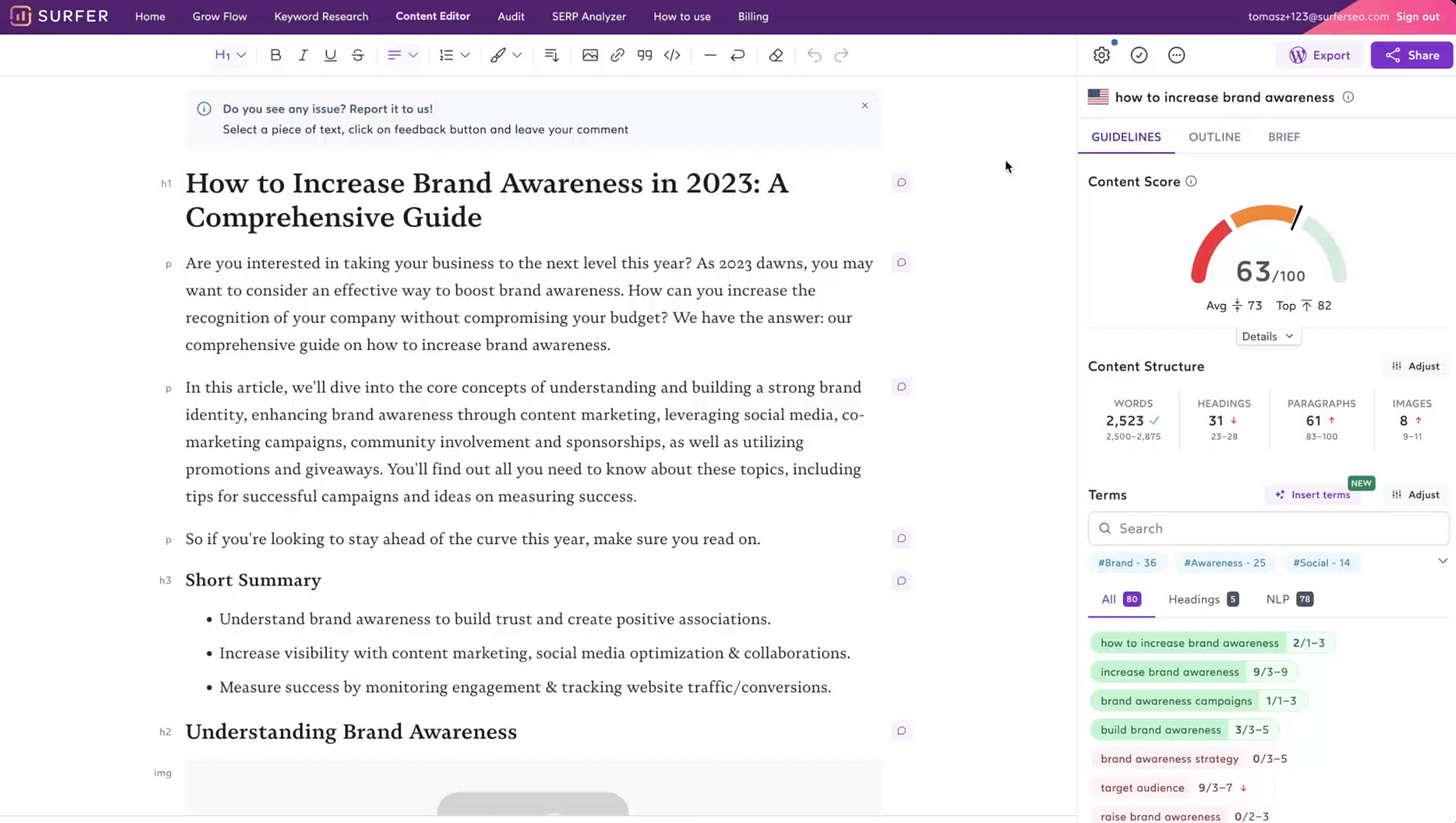Open the editor settings gear icon
The width and height of the screenshot is (1456, 823).
click(1101, 55)
